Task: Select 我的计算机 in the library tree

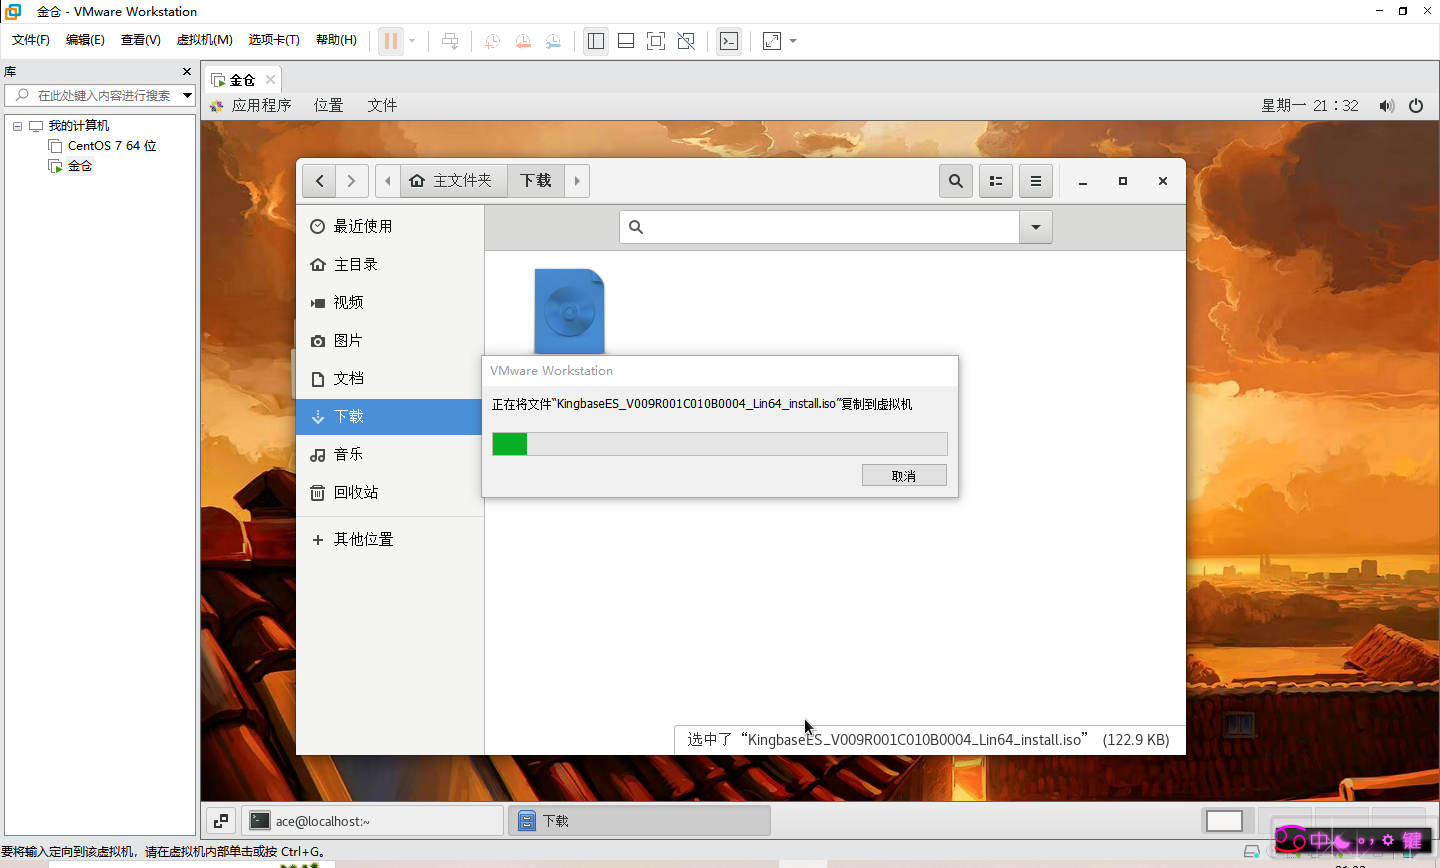Action: click(x=79, y=126)
